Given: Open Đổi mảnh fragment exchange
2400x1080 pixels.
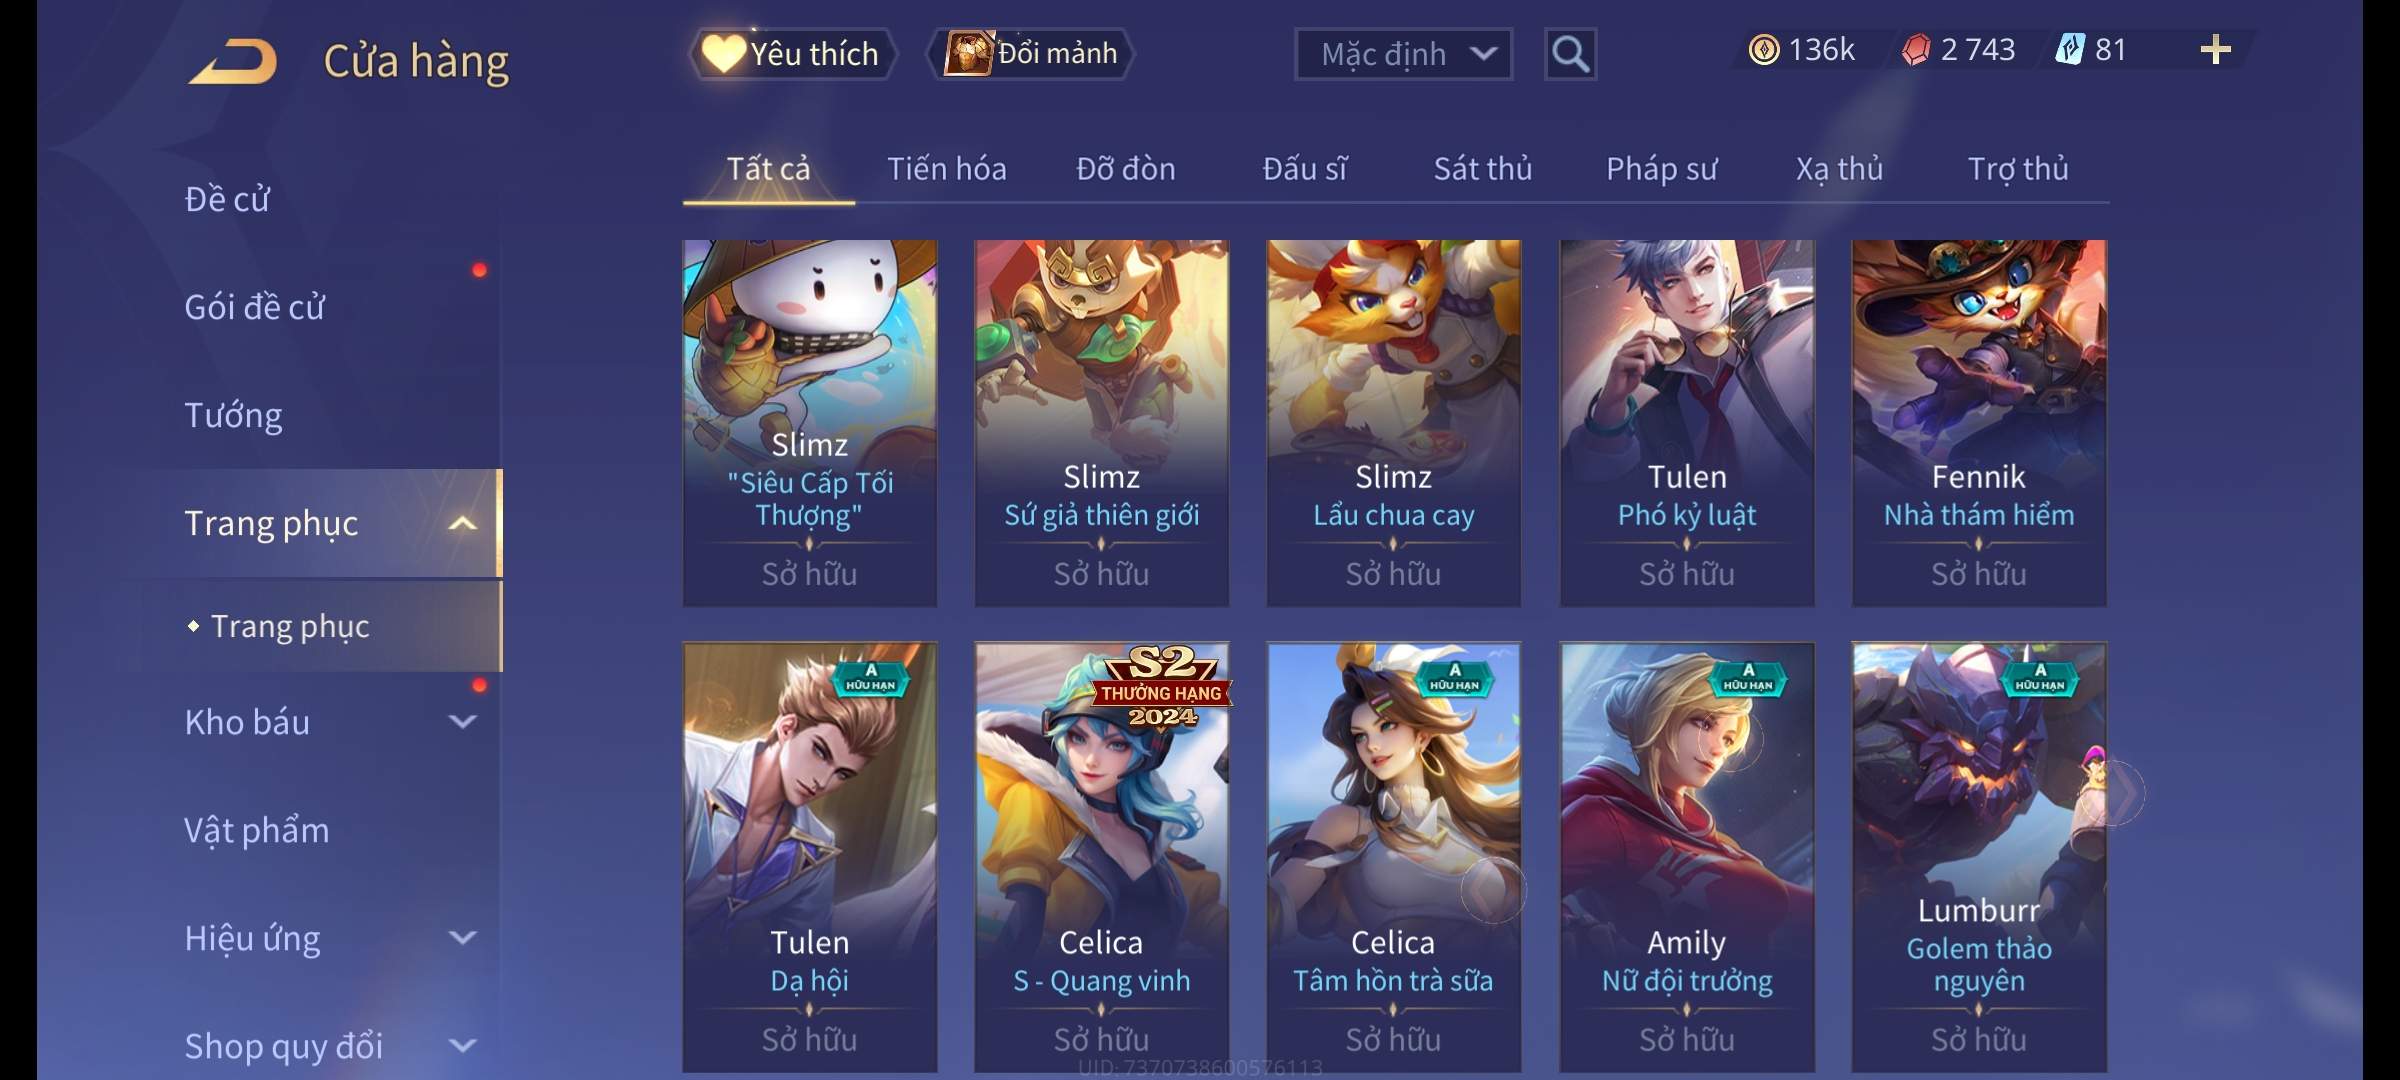Looking at the screenshot, I should click(1031, 54).
